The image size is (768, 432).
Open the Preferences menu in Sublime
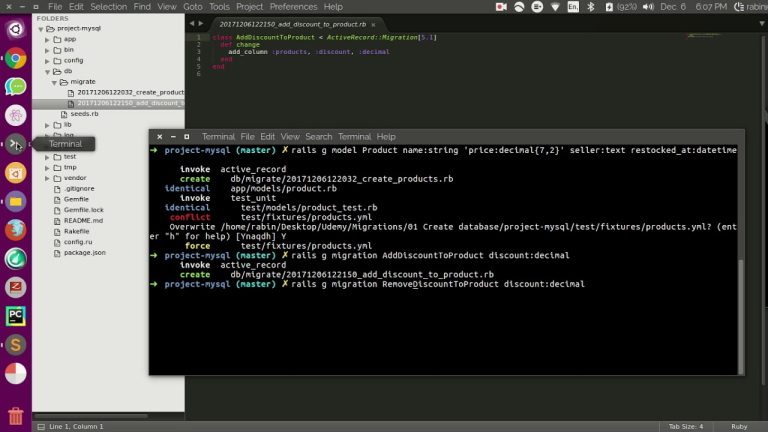point(293,7)
